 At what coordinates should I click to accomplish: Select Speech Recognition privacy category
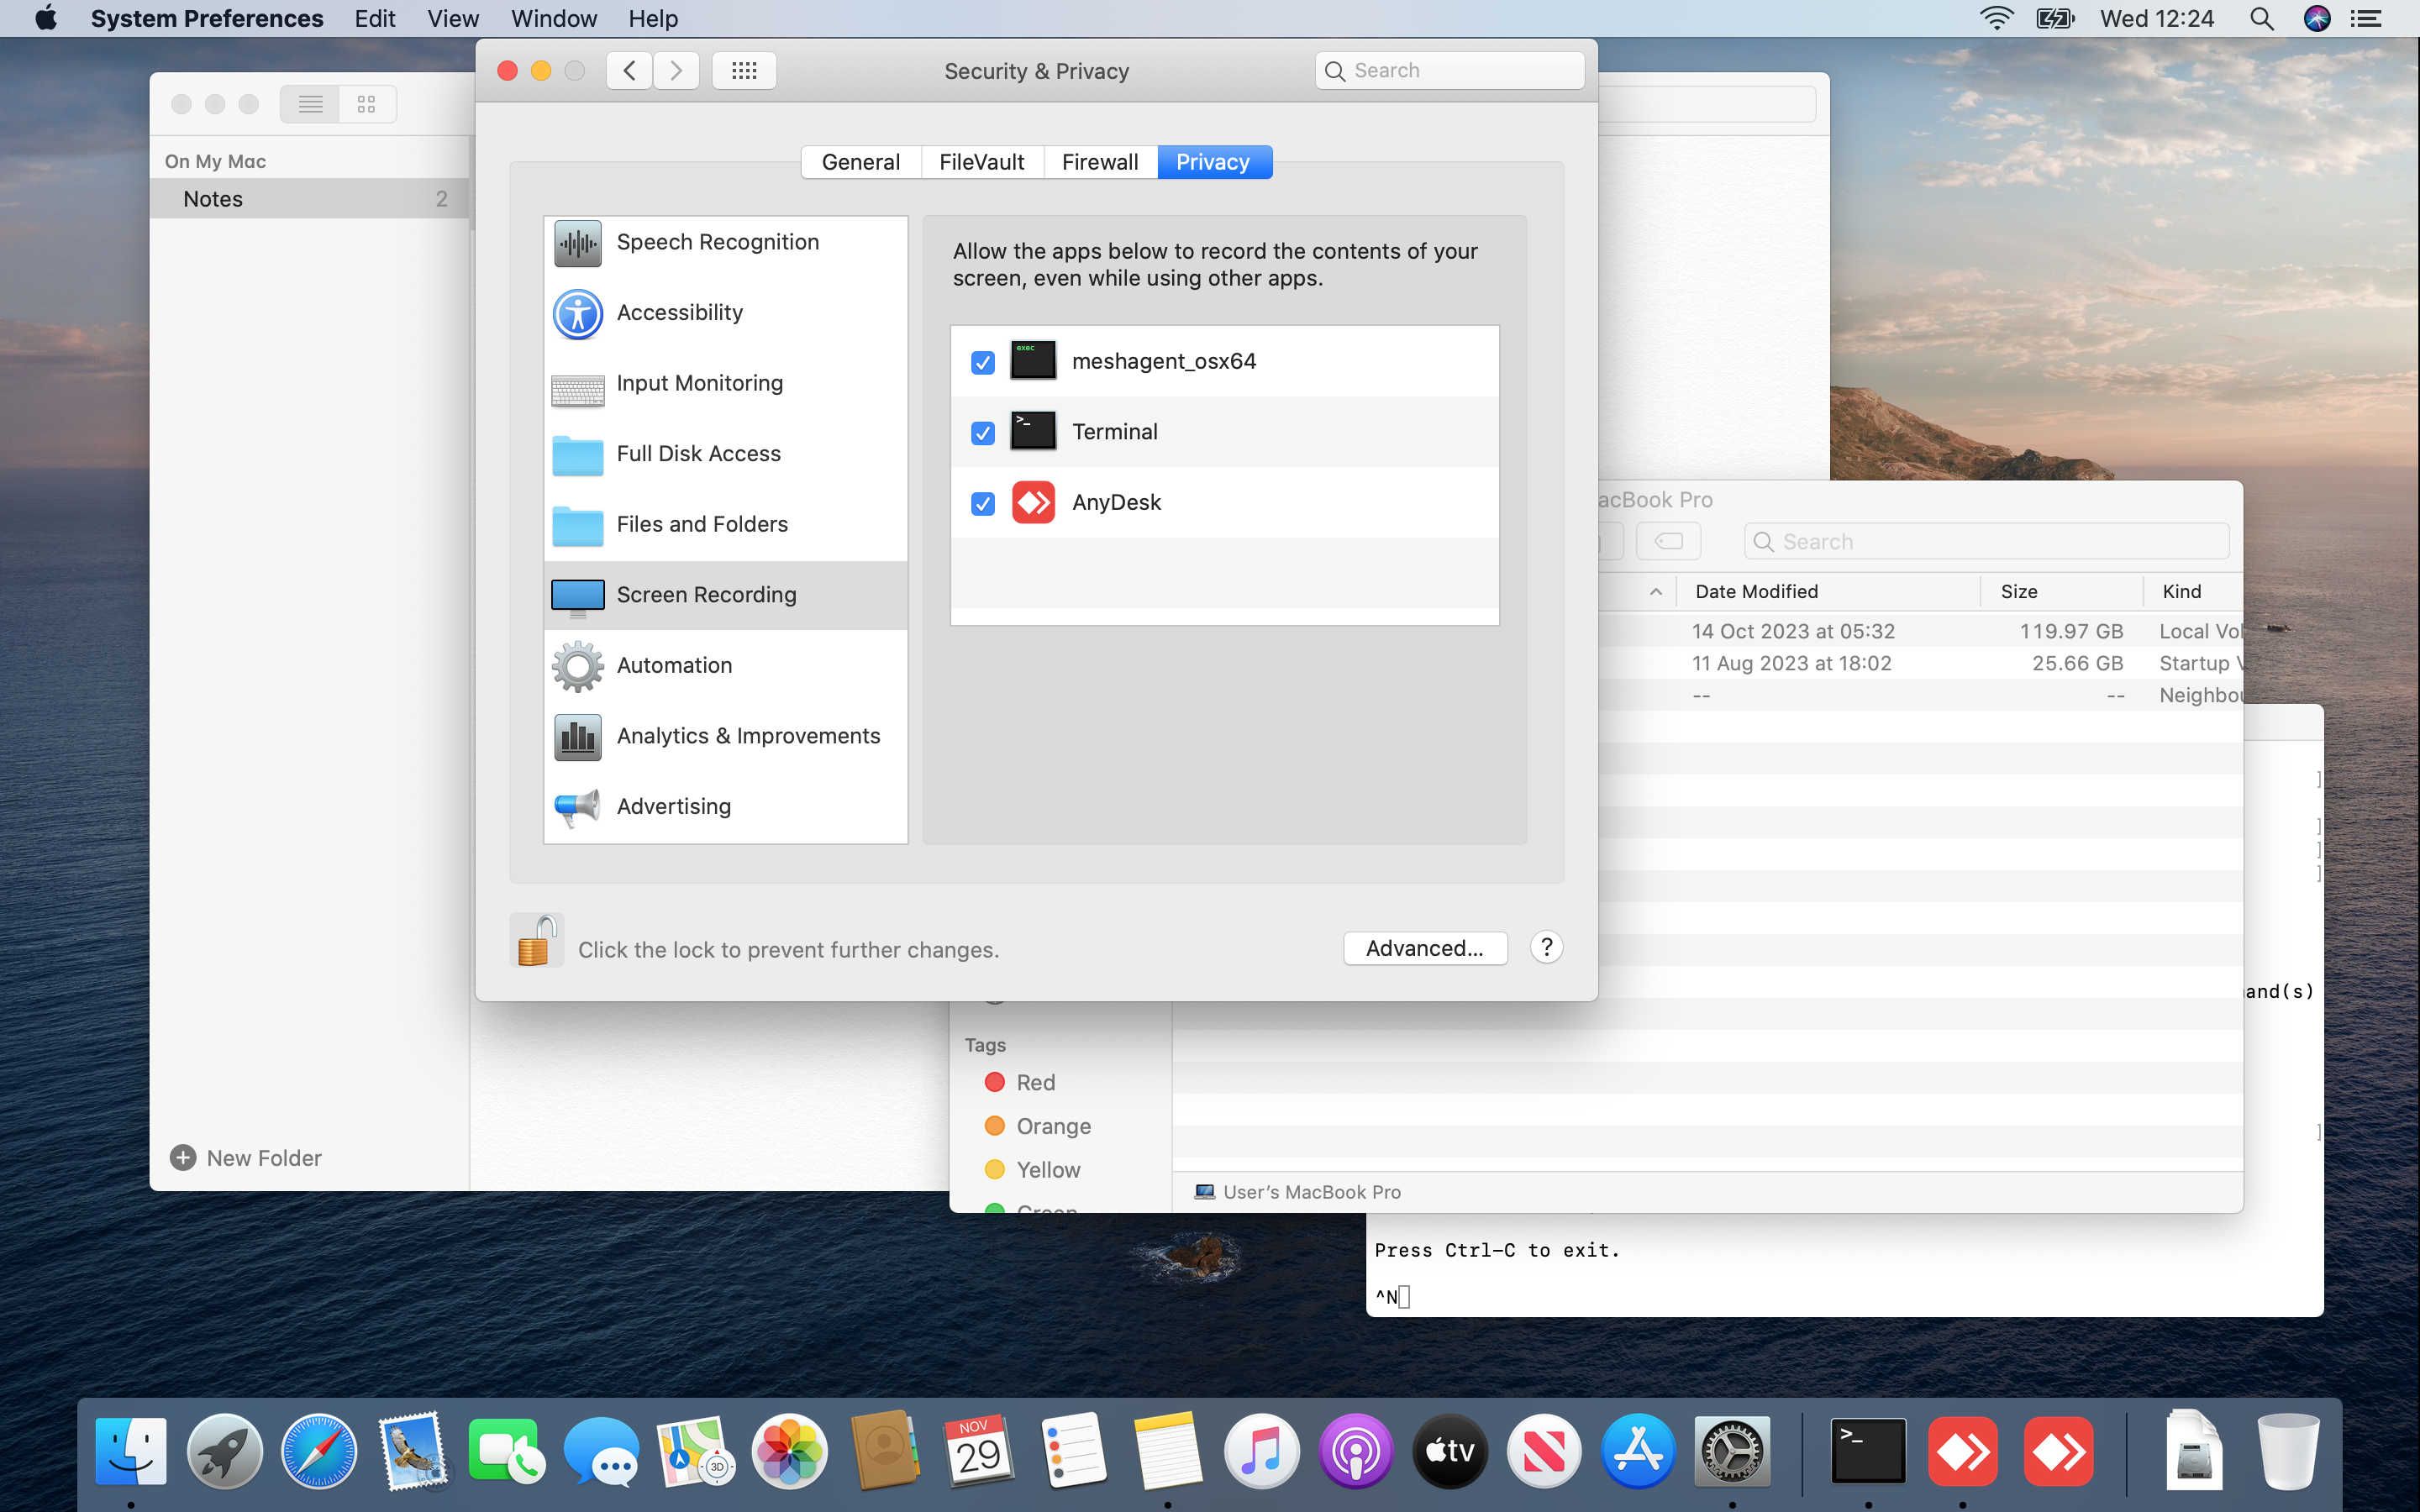pos(717,242)
